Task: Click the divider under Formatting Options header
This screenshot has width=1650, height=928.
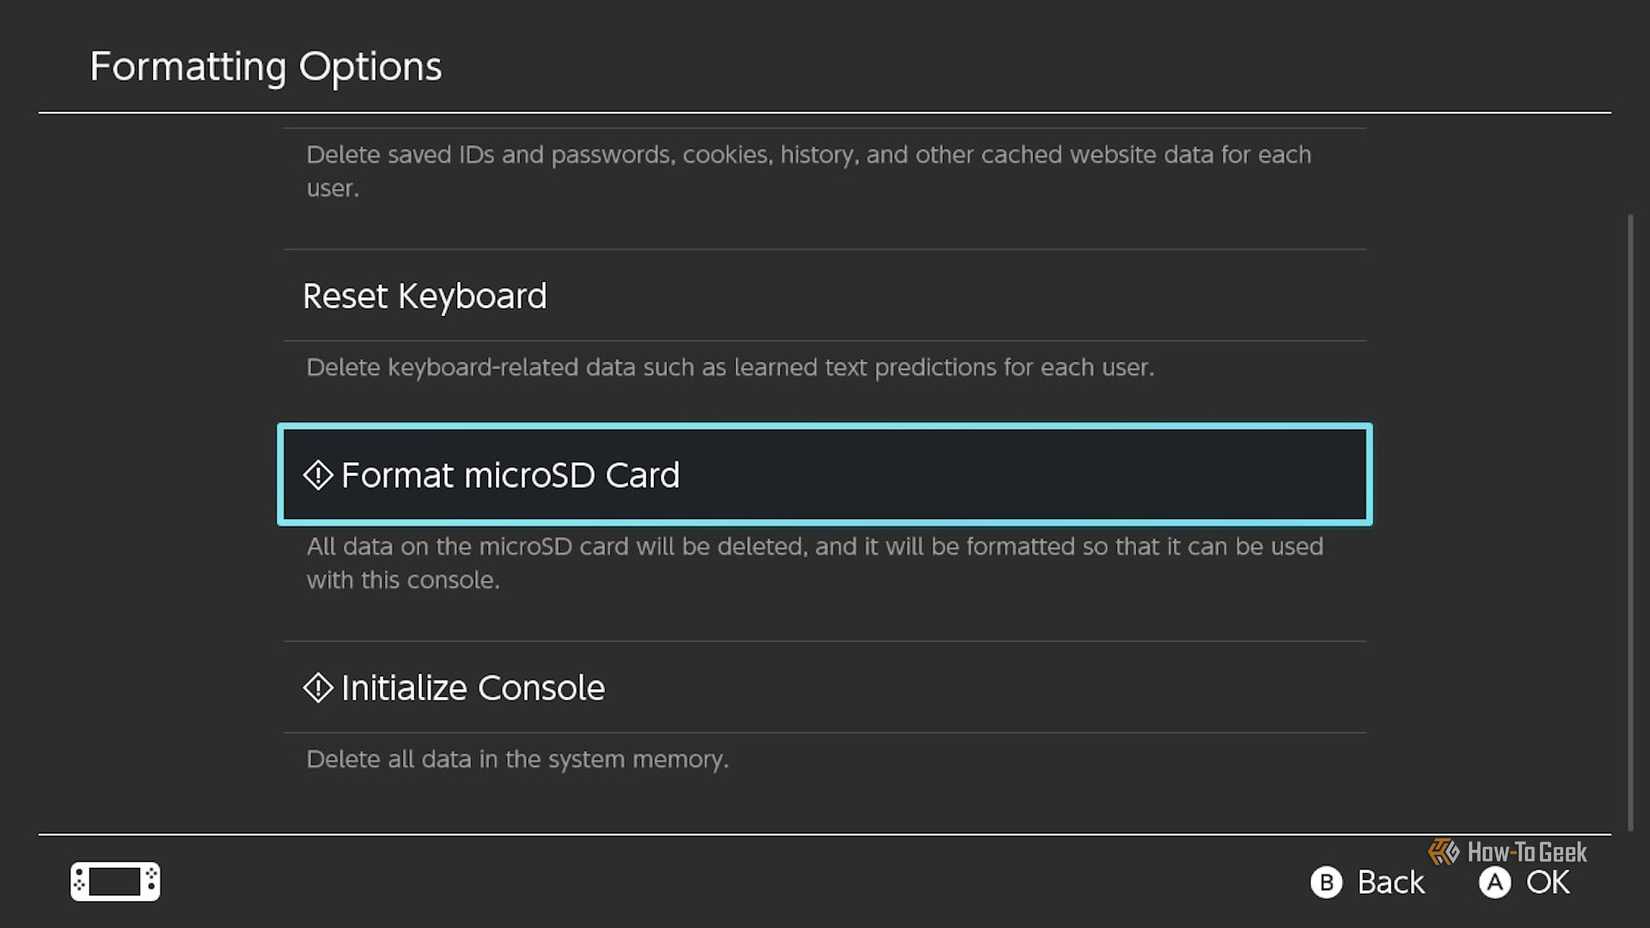Action: (825, 111)
